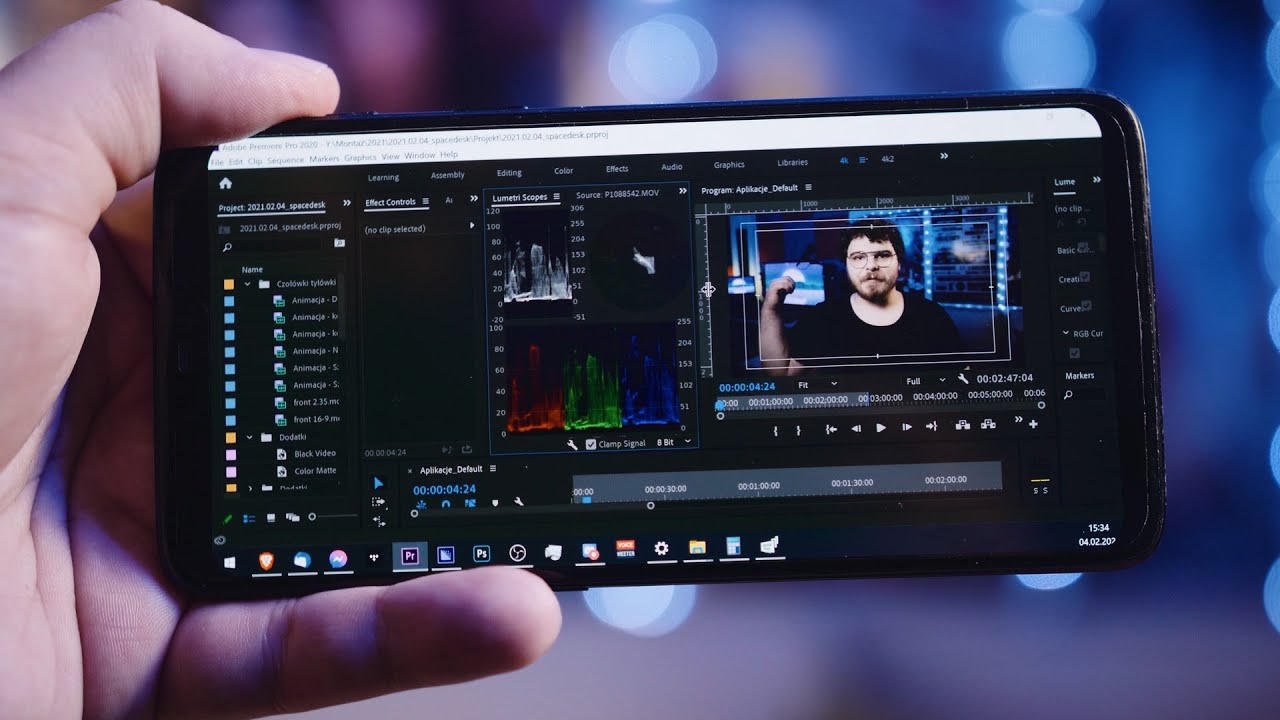Click Go to In point button
This screenshot has height=720, width=1280.
830,429
